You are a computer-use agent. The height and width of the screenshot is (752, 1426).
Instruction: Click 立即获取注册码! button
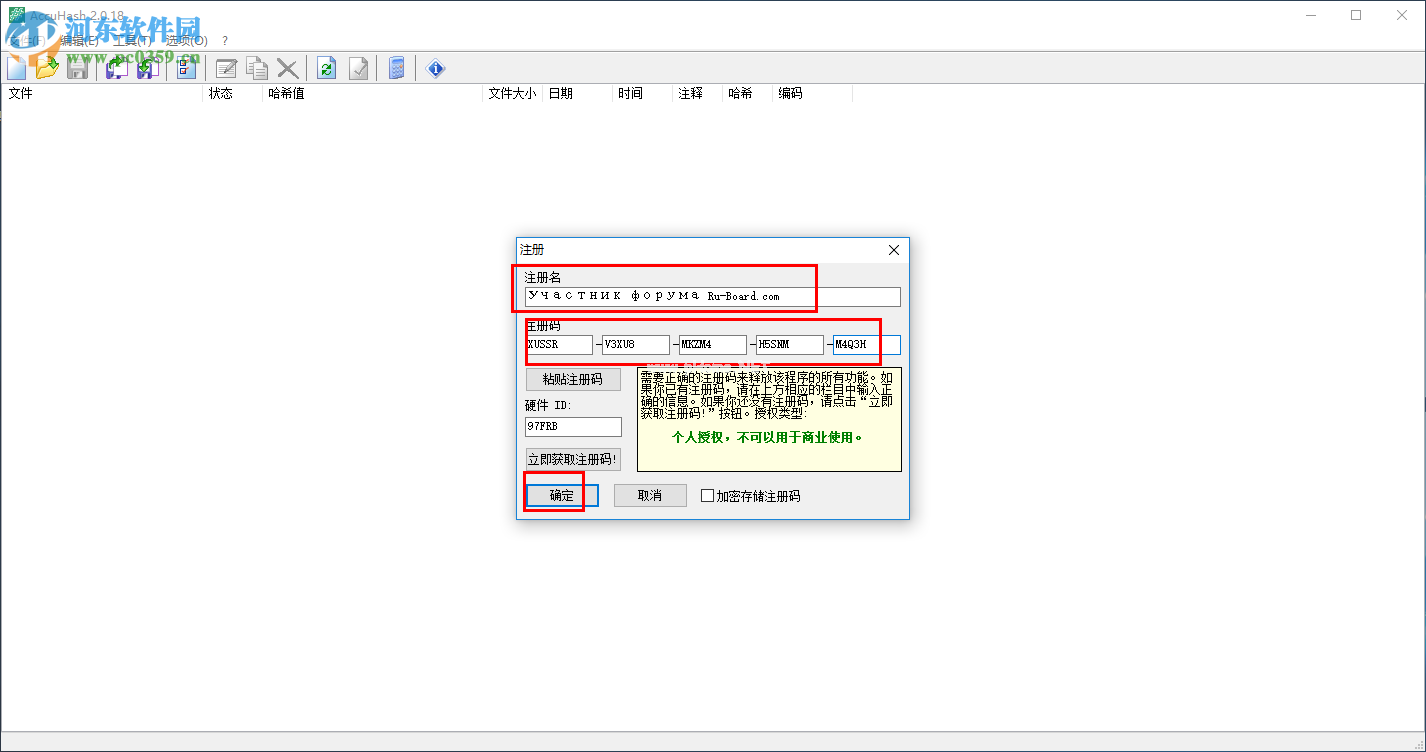click(572, 459)
